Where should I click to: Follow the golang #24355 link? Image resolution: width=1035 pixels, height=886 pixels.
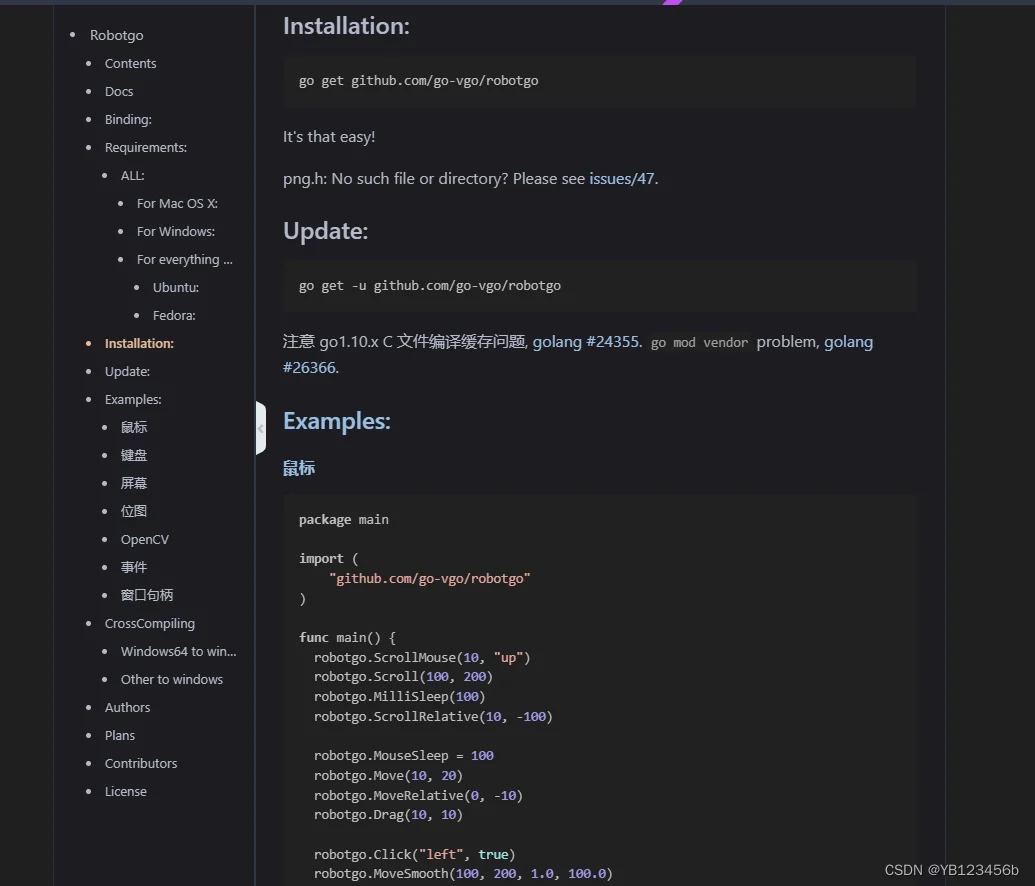pos(586,342)
